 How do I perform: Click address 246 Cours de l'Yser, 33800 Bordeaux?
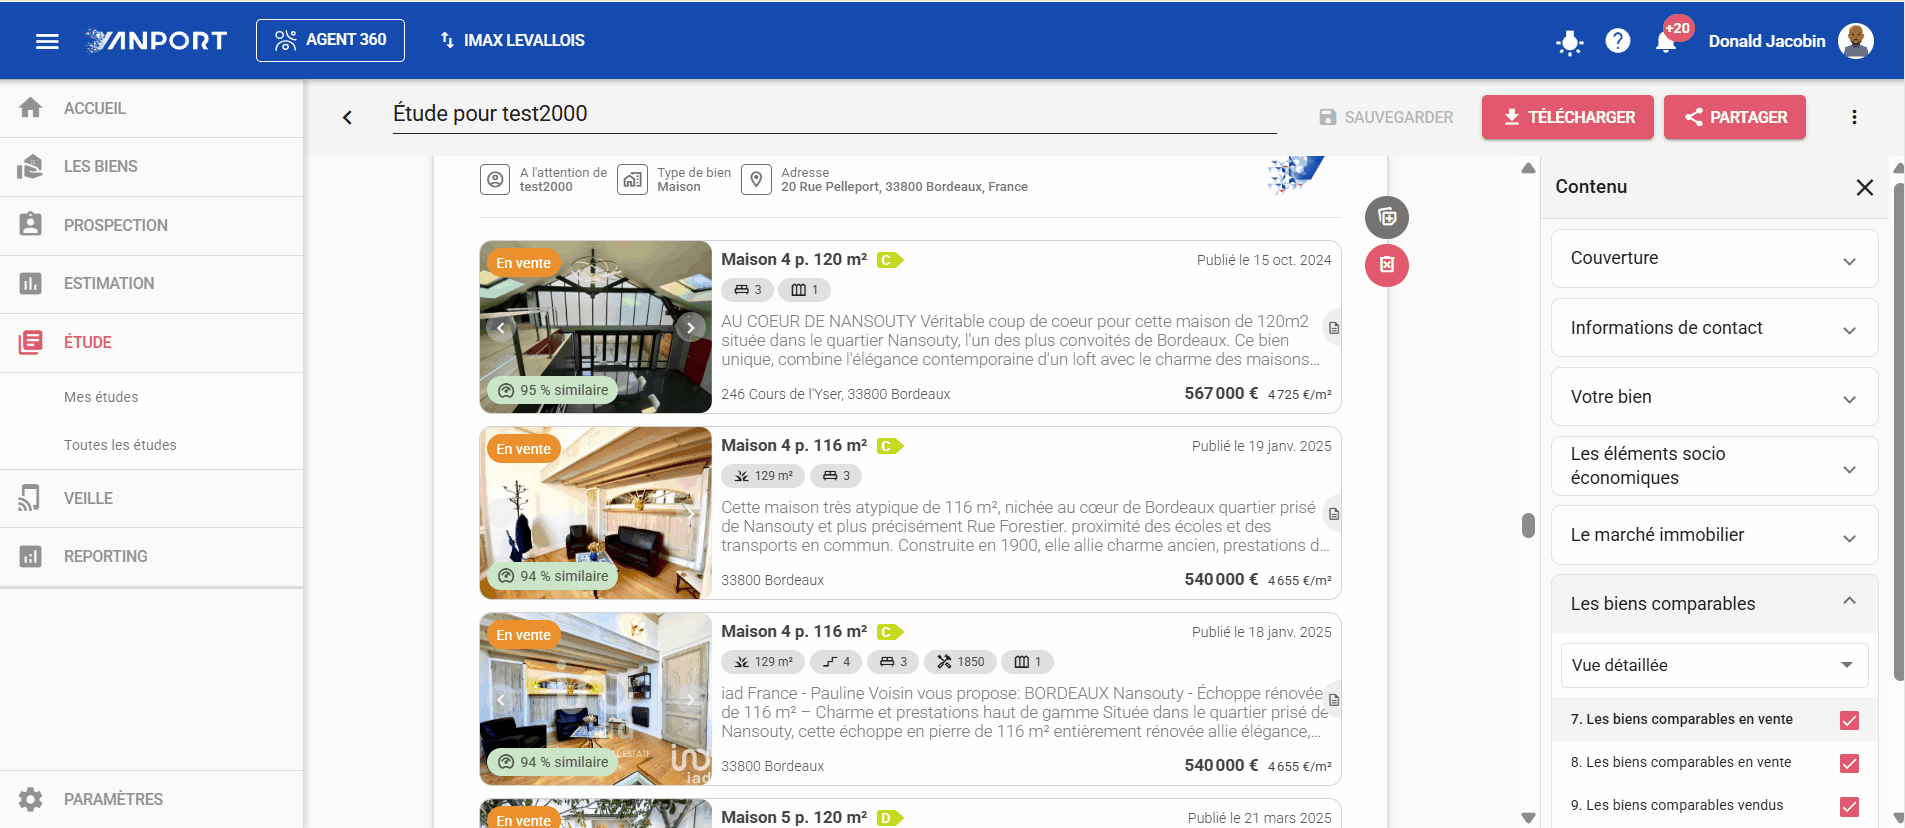click(835, 394)
